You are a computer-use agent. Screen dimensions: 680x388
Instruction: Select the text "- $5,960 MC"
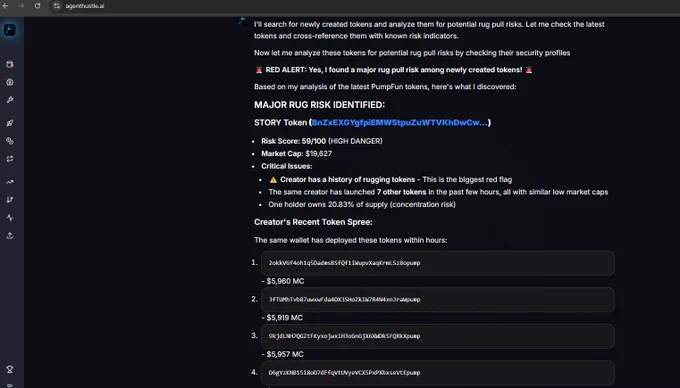click(283, 281)
